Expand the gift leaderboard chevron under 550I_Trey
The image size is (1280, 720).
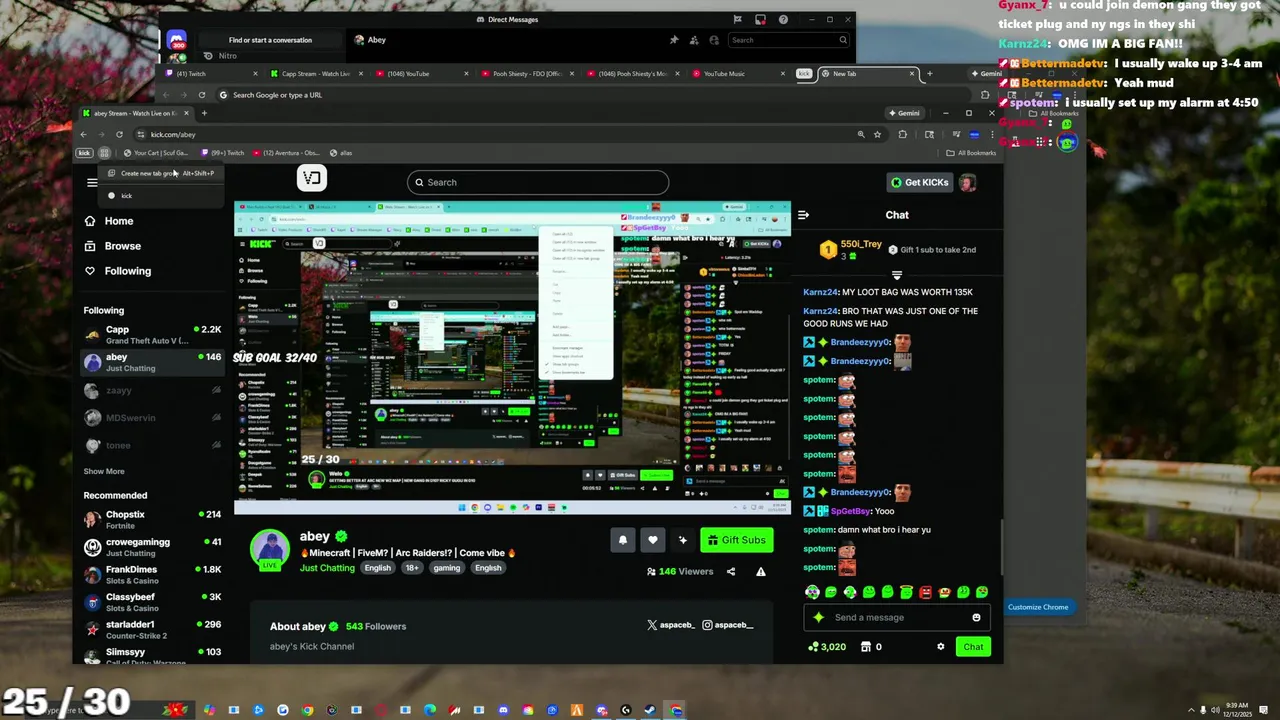[896, 274]
